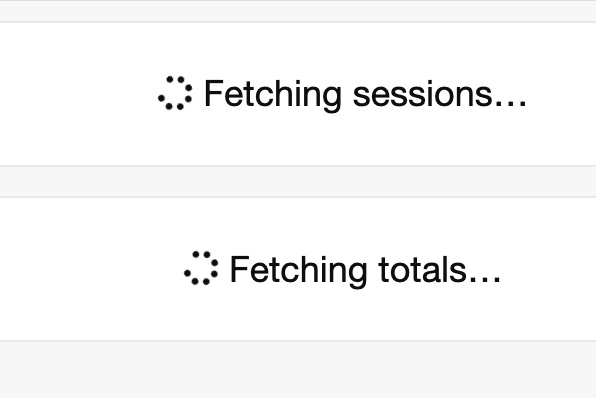This screenshot has width=596, height=398.
Task: Select the Fetching sessions… text
Action: [365, 94]
